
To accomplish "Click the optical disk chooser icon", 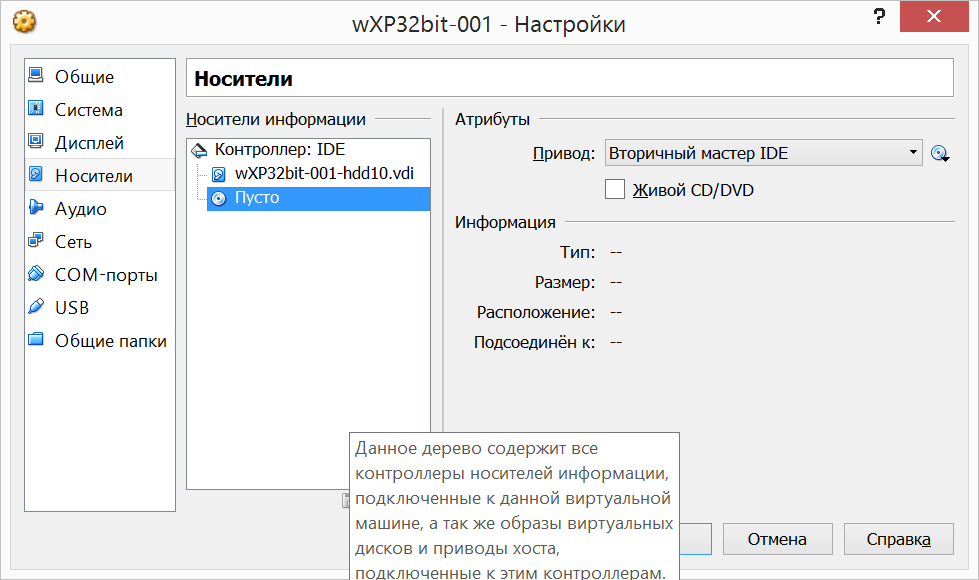I will [940, 153].
